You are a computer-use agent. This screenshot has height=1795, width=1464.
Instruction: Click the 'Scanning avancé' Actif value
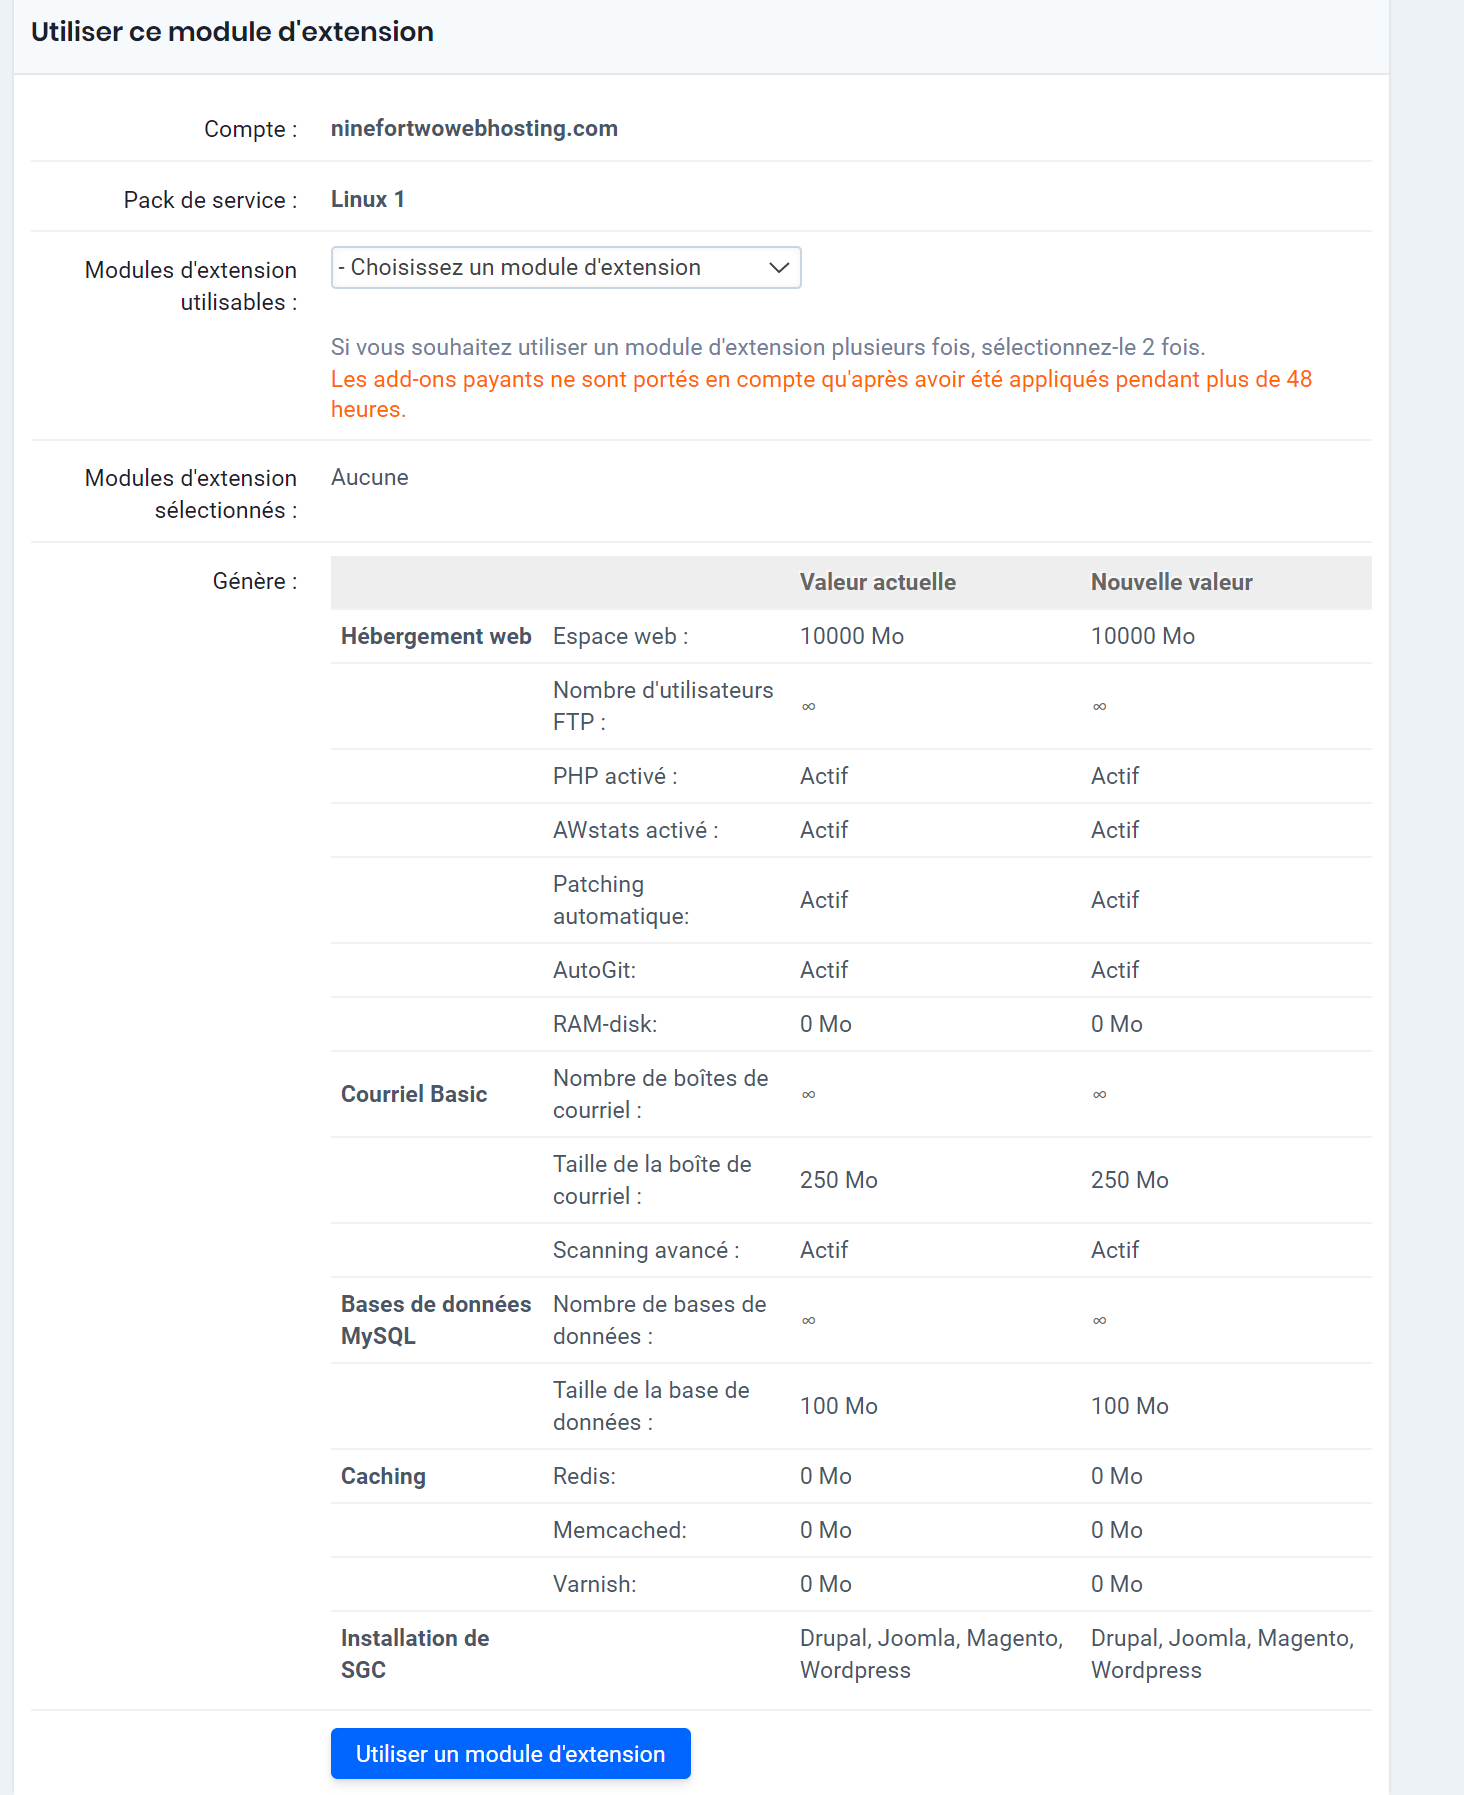point(823,1249)
